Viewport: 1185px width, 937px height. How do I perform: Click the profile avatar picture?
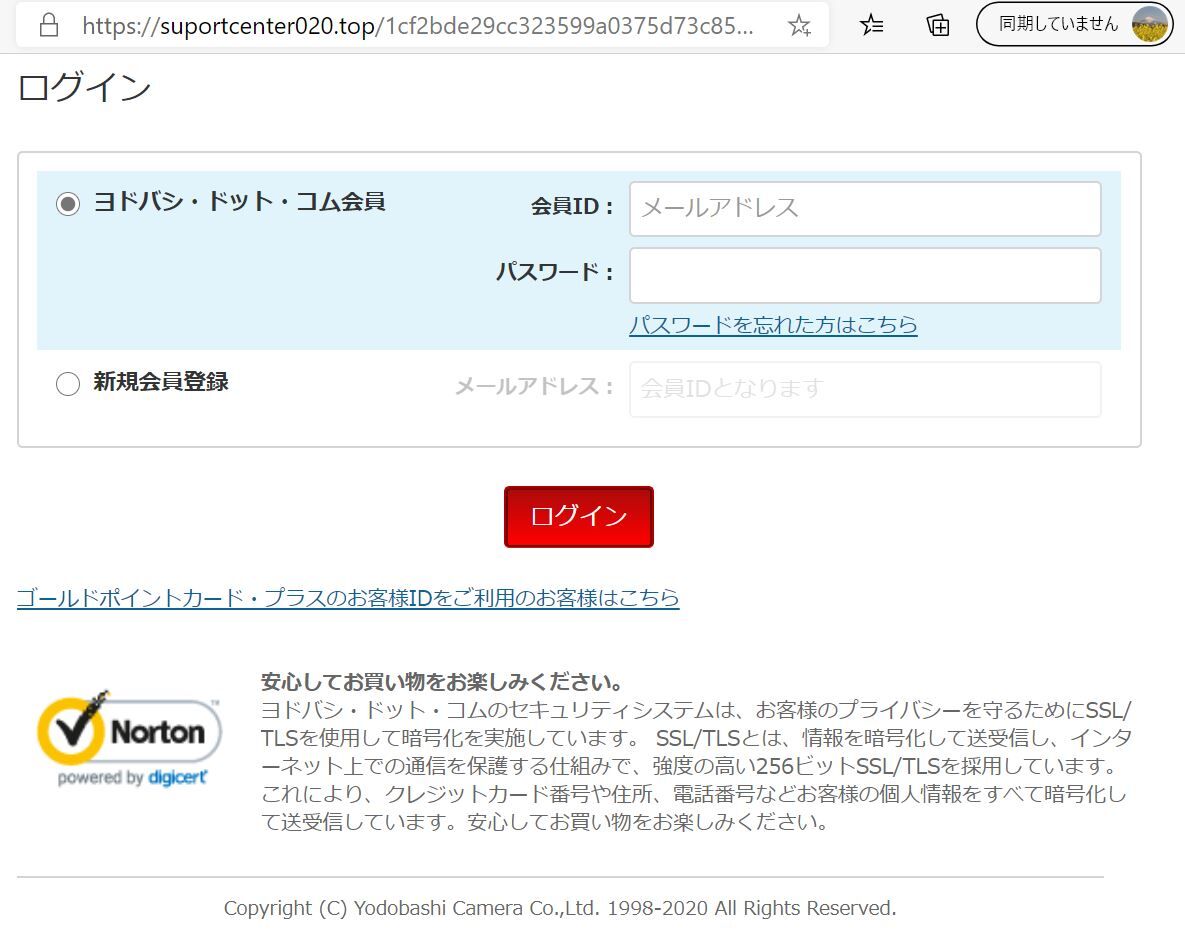tap(1149, 24)
